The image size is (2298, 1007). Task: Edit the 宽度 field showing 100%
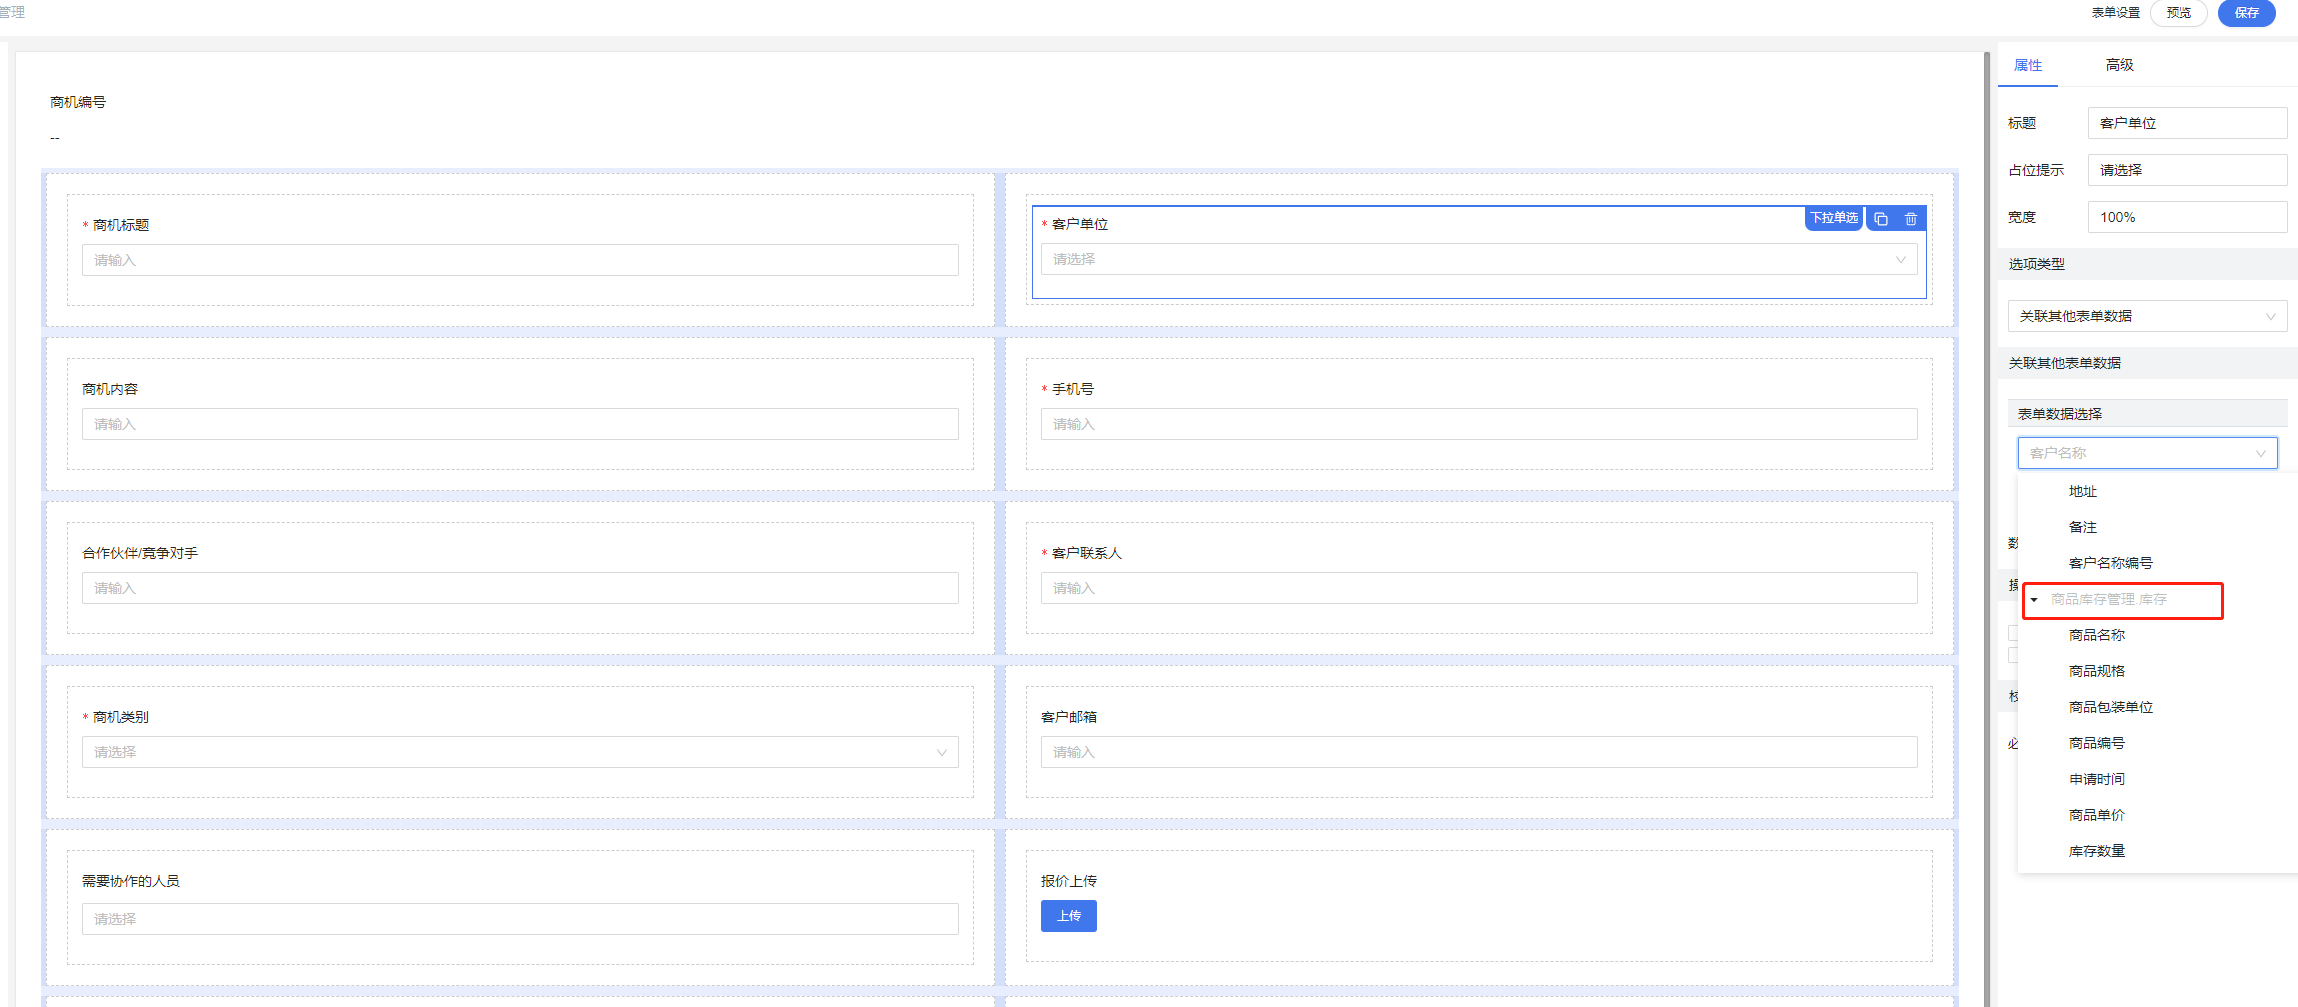(x=2187, y=217)
